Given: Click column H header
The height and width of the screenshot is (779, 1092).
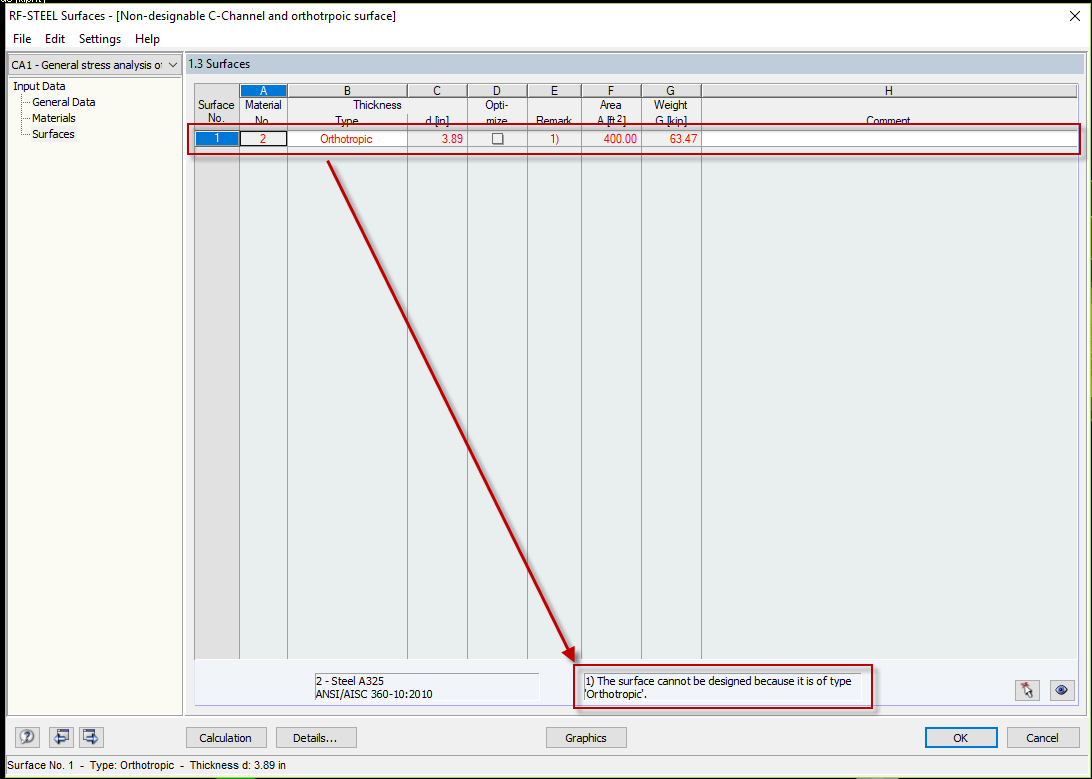Looking at the screenshot, I should [889, 91].
